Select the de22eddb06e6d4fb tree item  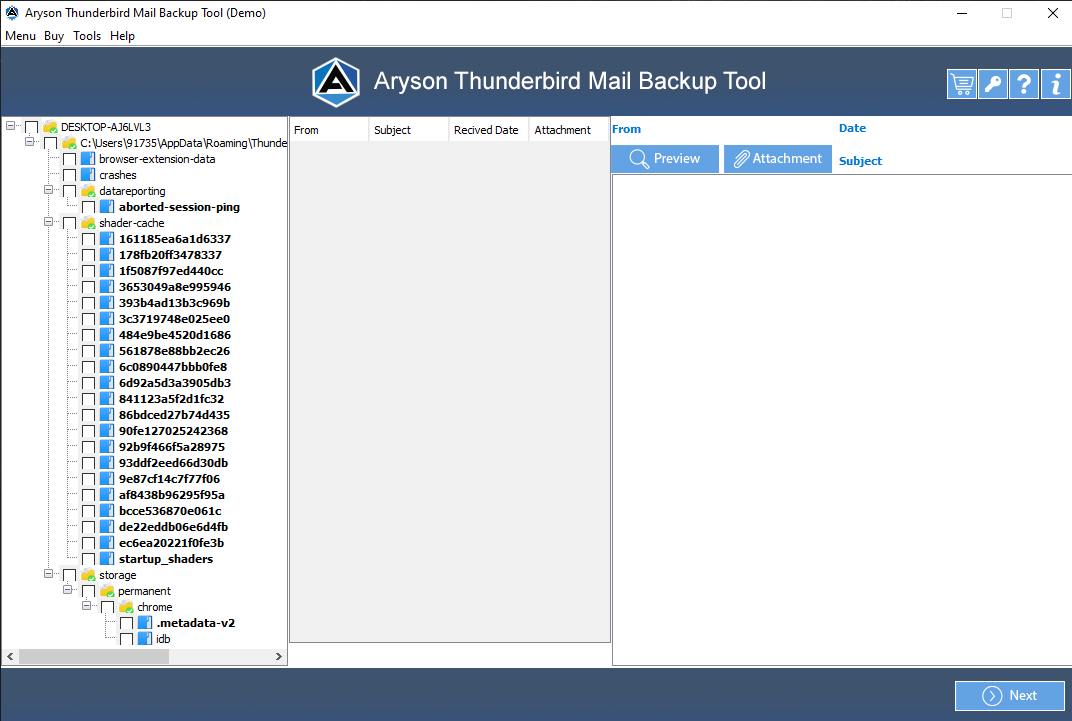click(174, 527)
